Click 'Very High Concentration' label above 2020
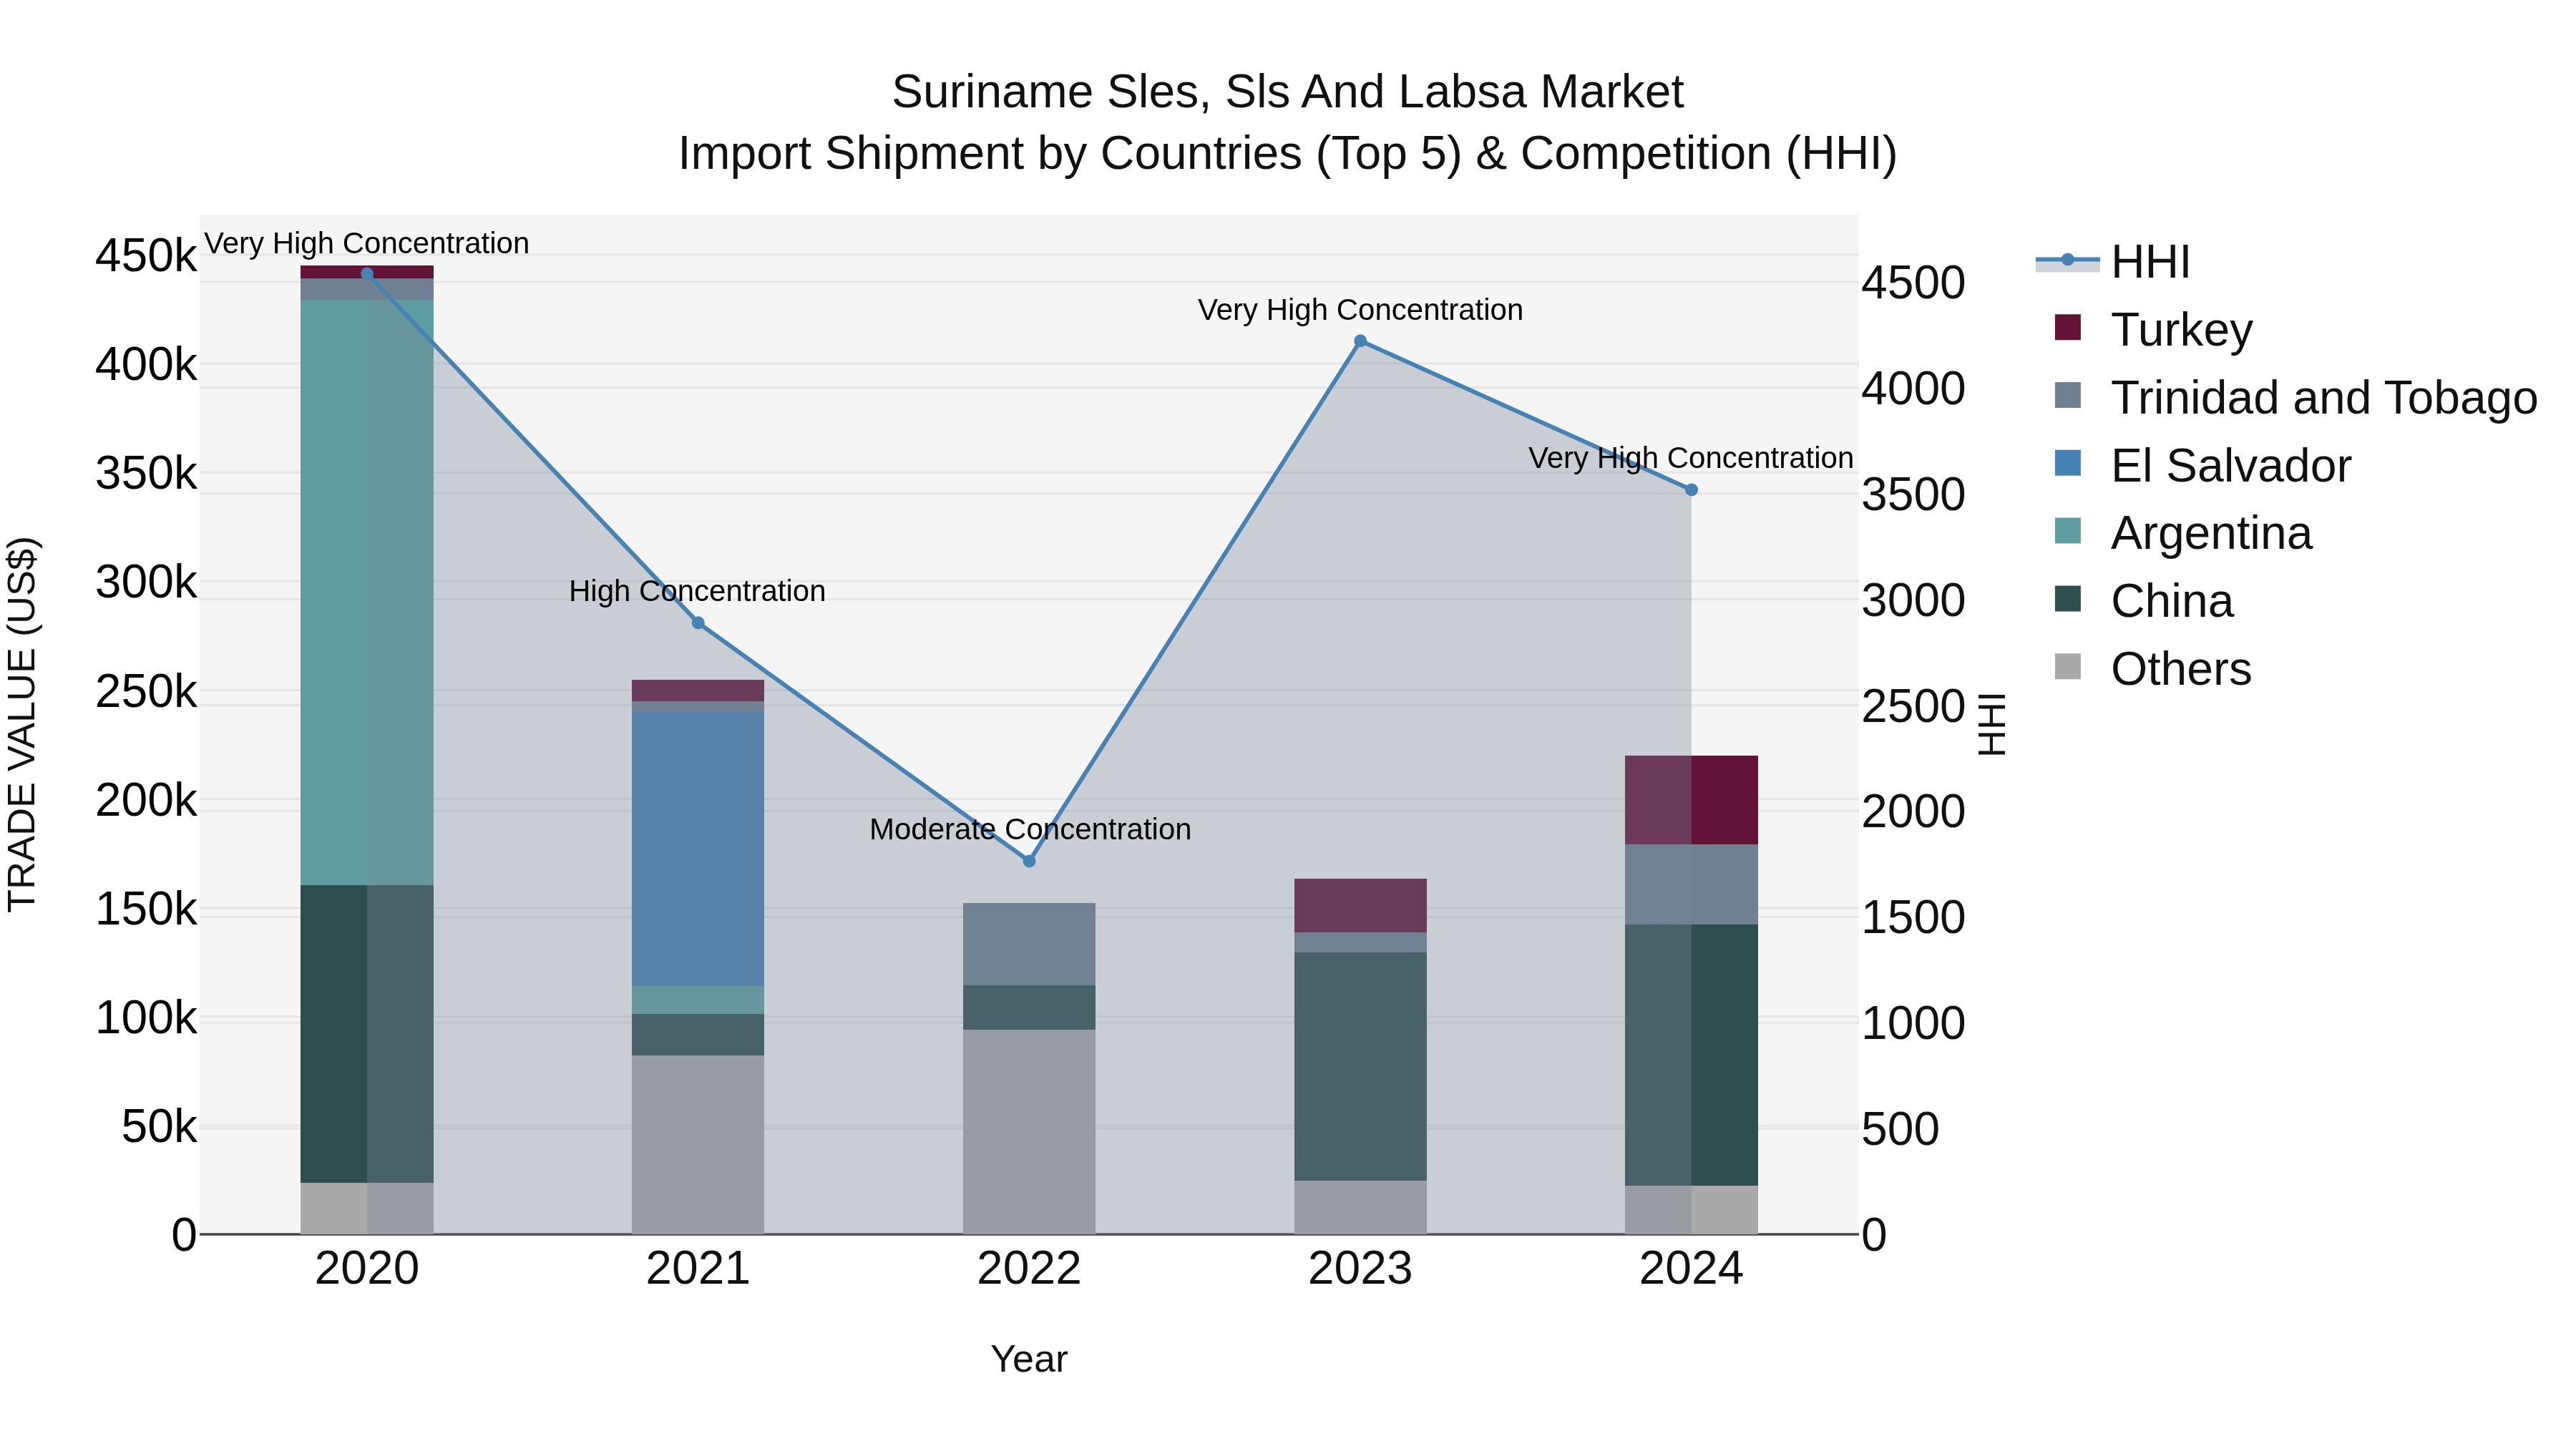 (x=367, y=243)
